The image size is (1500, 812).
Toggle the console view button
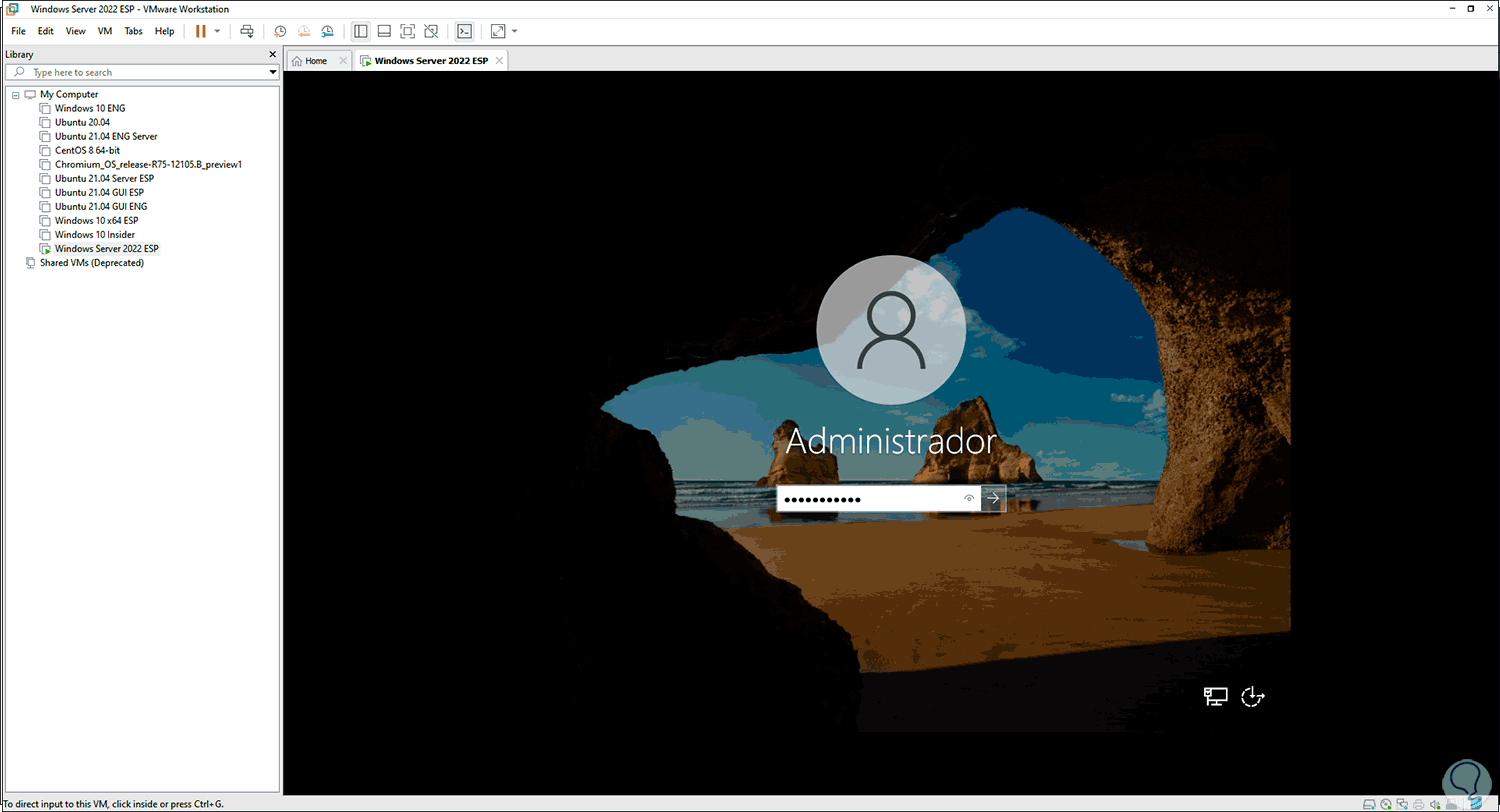pyautogui.click(x=464, y=31)
